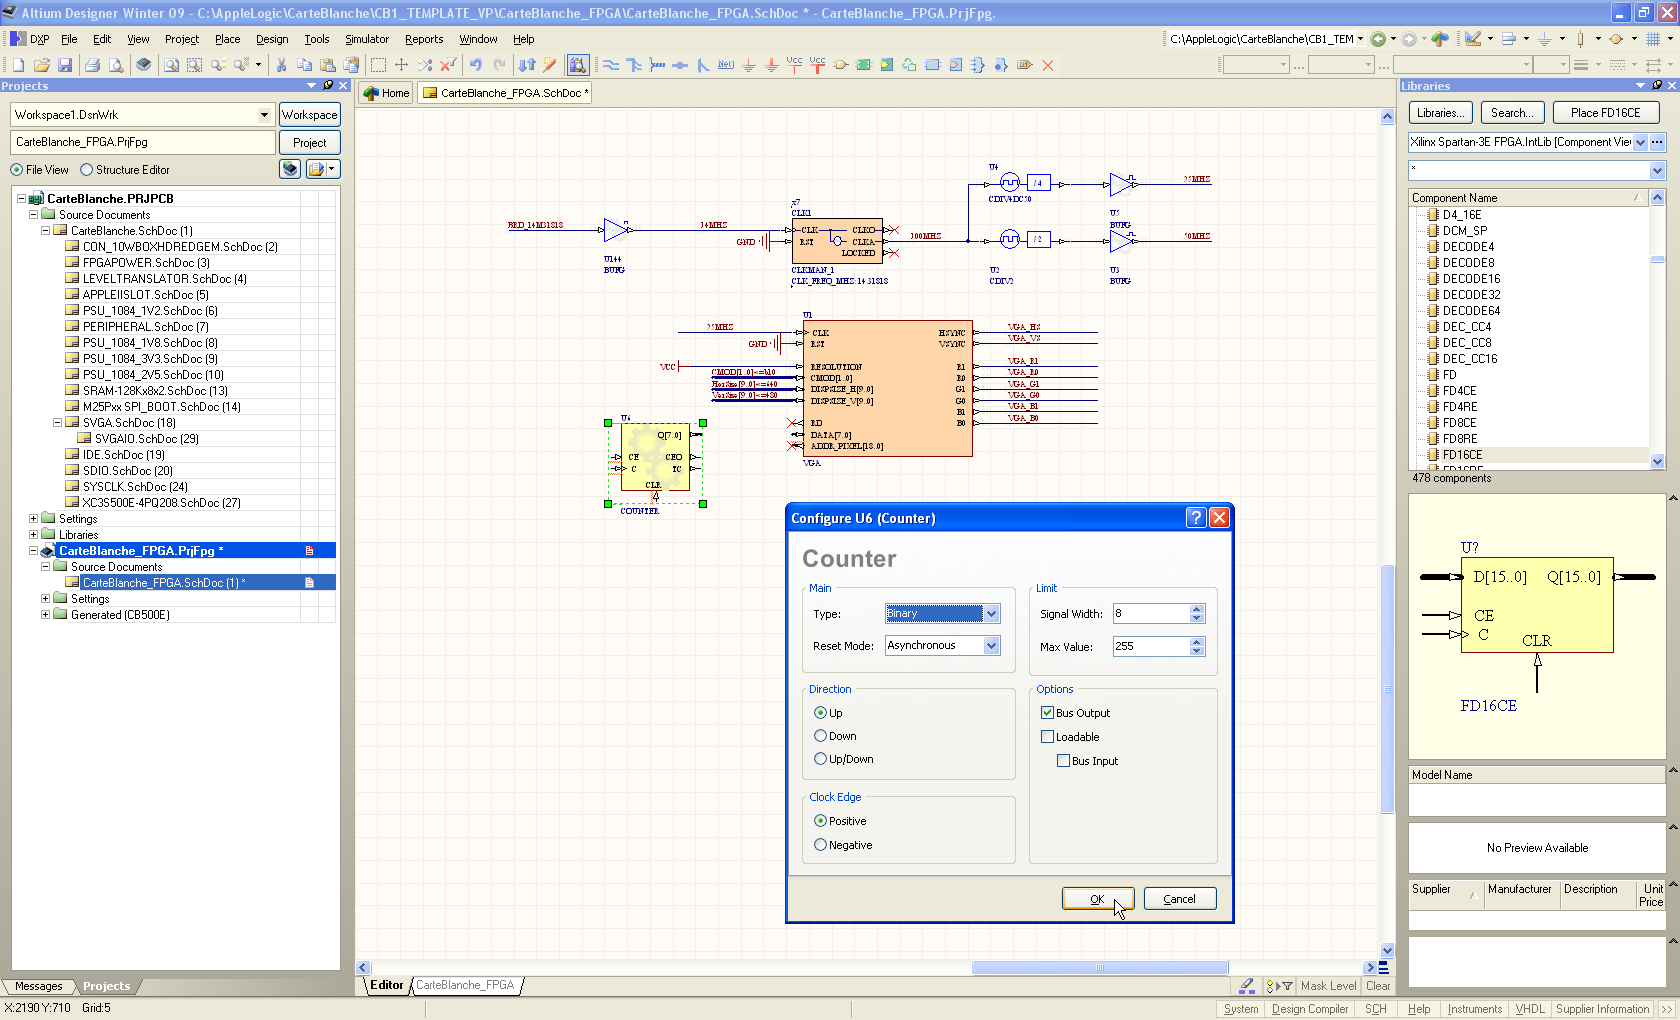Select the Place Bus tool
This screenshot has width=1680, height=1020.
pos(634,65)
